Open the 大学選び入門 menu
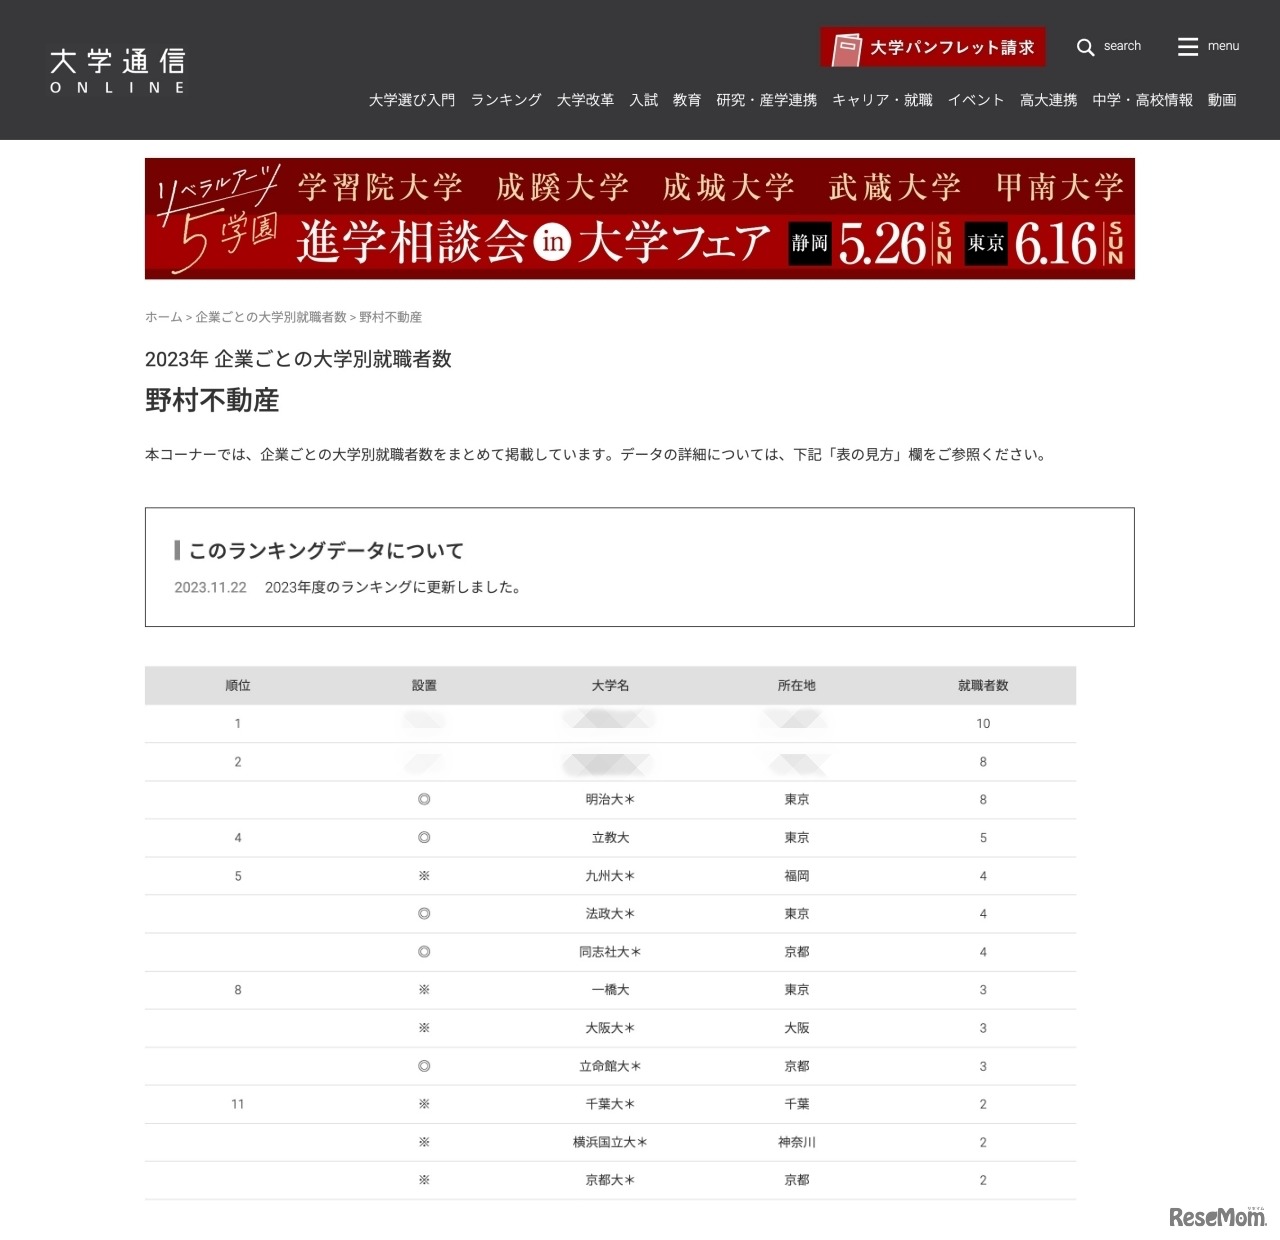Viewport: 1280px width, 1240px height. [x=412, y=100]
